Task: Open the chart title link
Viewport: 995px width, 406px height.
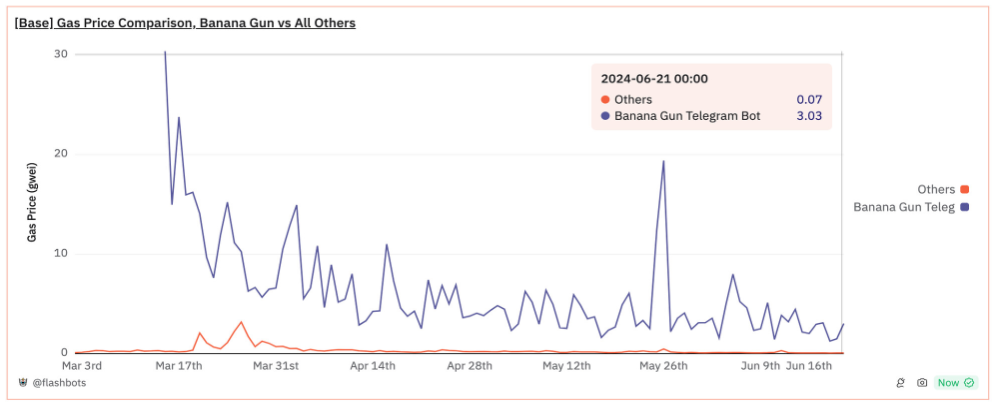Action: pyautogui.click(x=185, y=22)
